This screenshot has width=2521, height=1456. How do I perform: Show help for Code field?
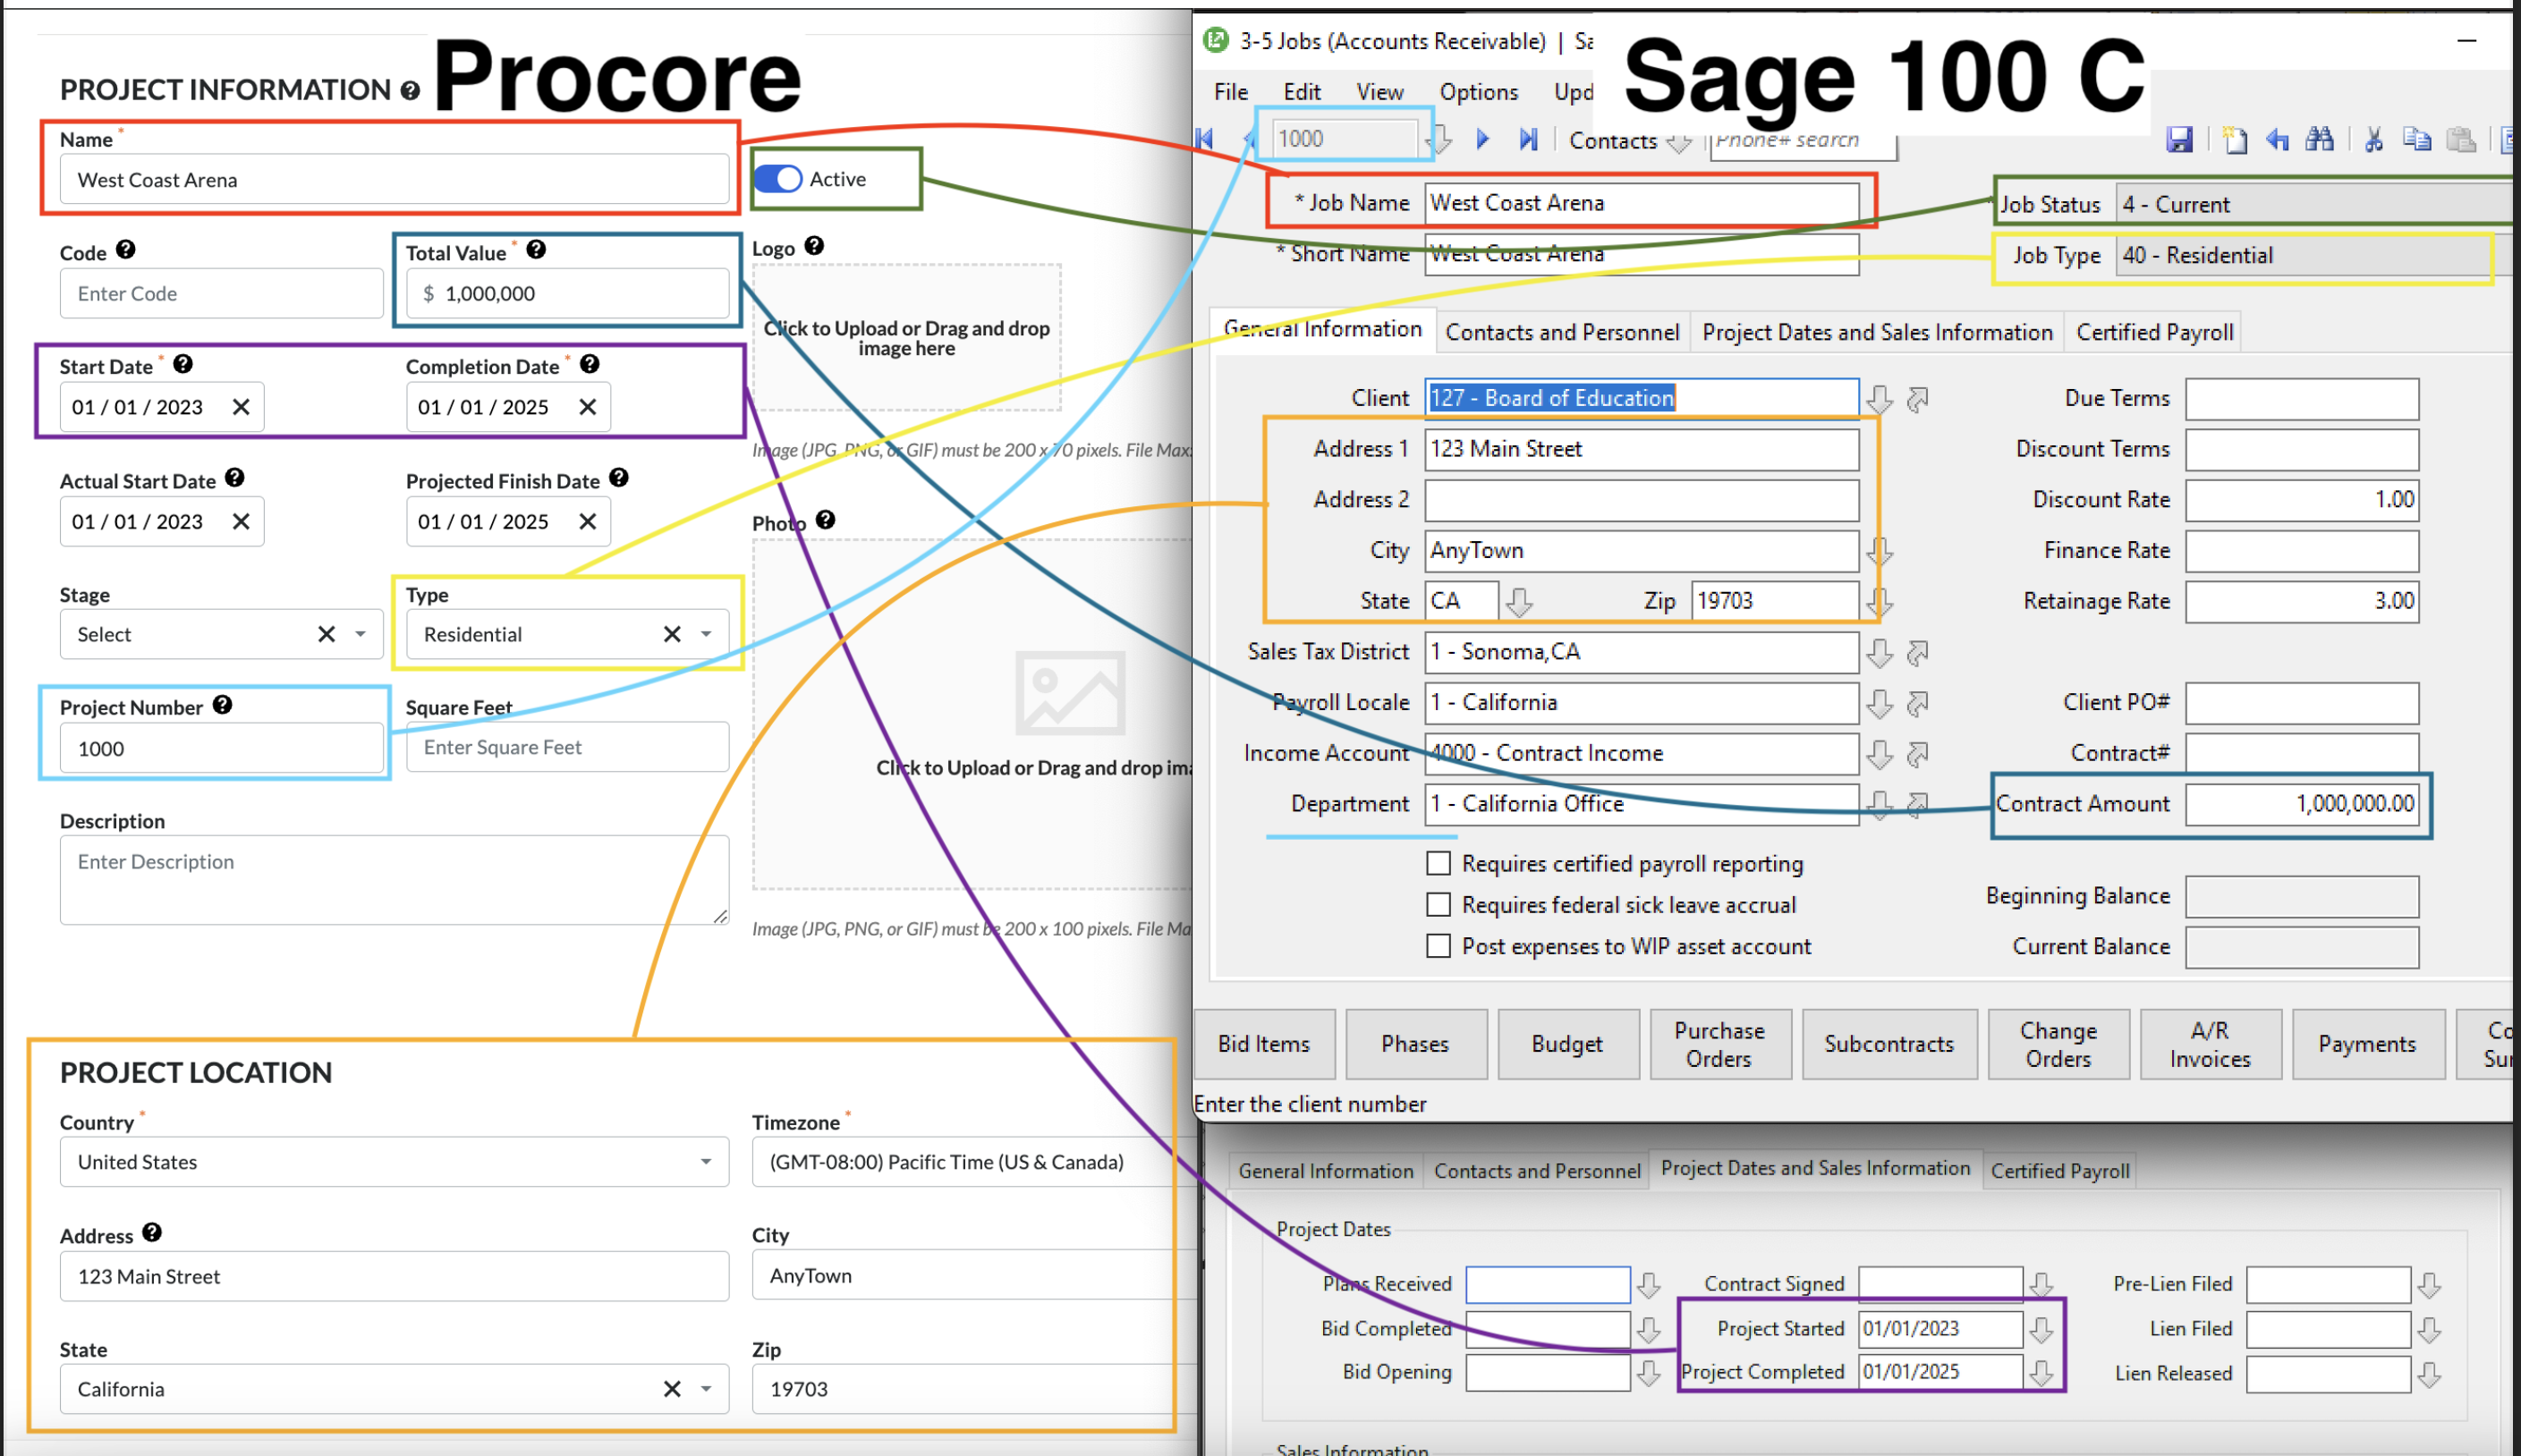click(x=125, y=250)
